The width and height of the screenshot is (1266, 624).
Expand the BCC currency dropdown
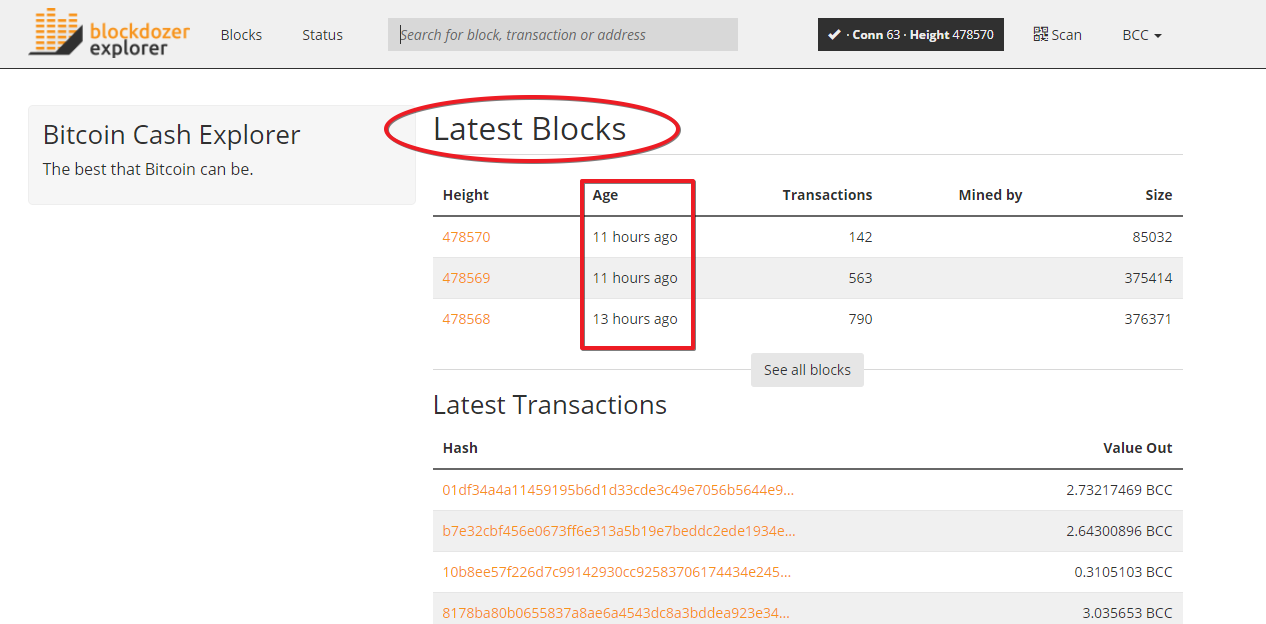(1142, 34)
